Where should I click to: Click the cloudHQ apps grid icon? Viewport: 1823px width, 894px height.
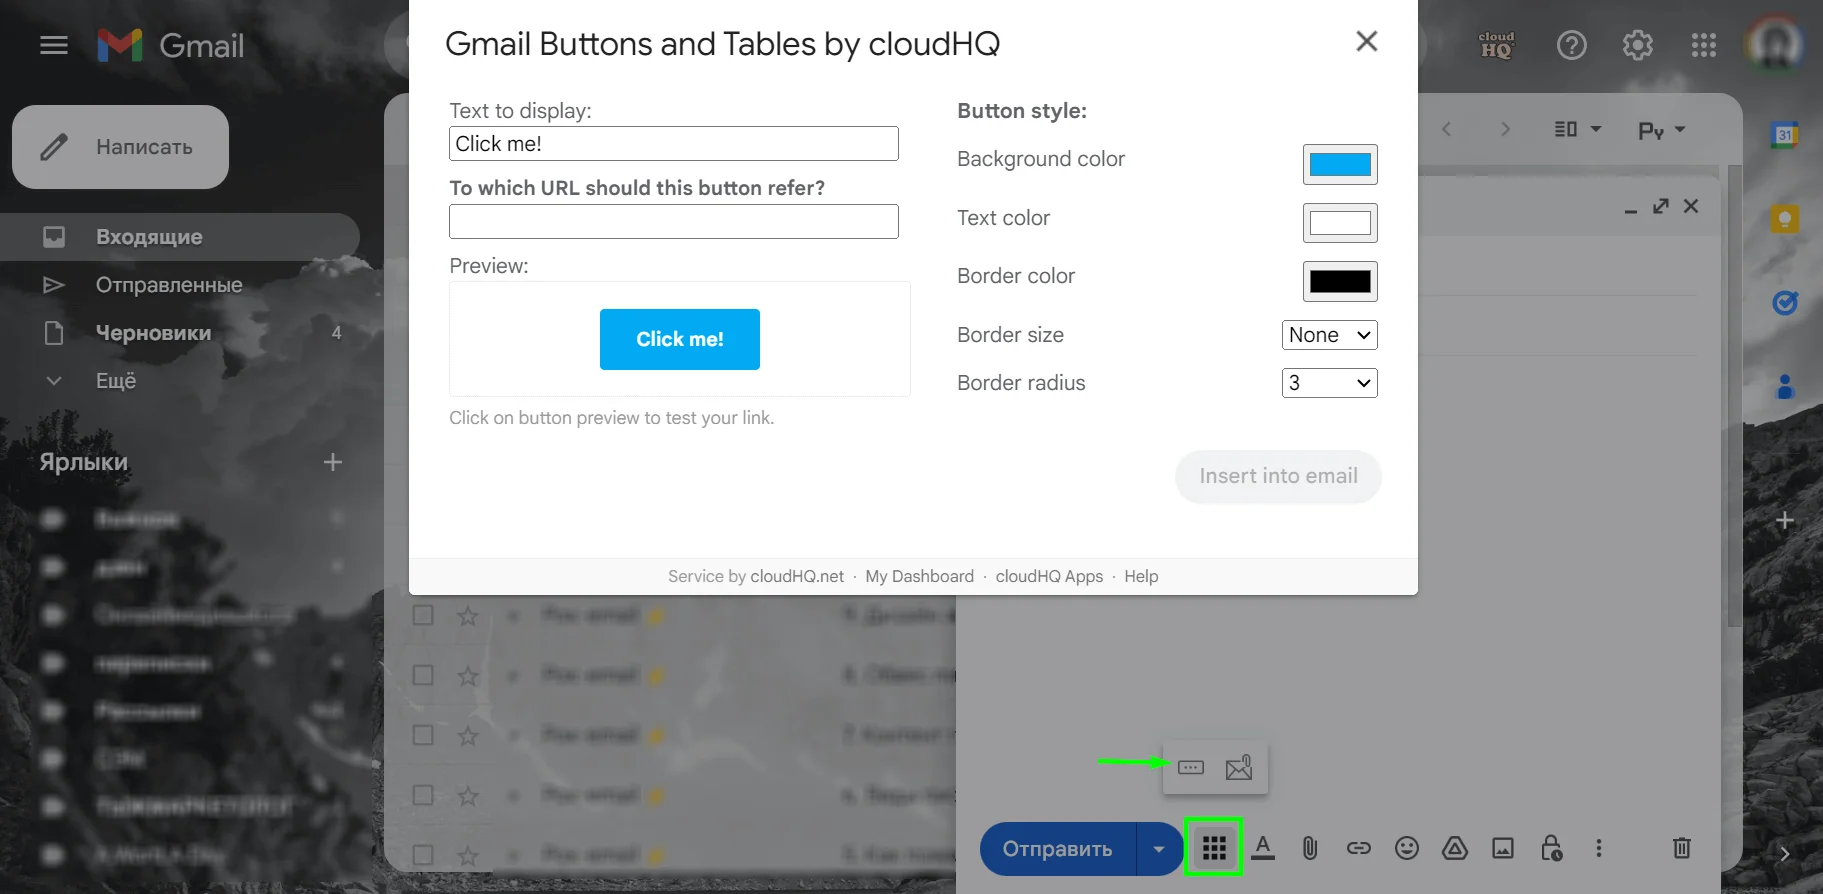1214,848
